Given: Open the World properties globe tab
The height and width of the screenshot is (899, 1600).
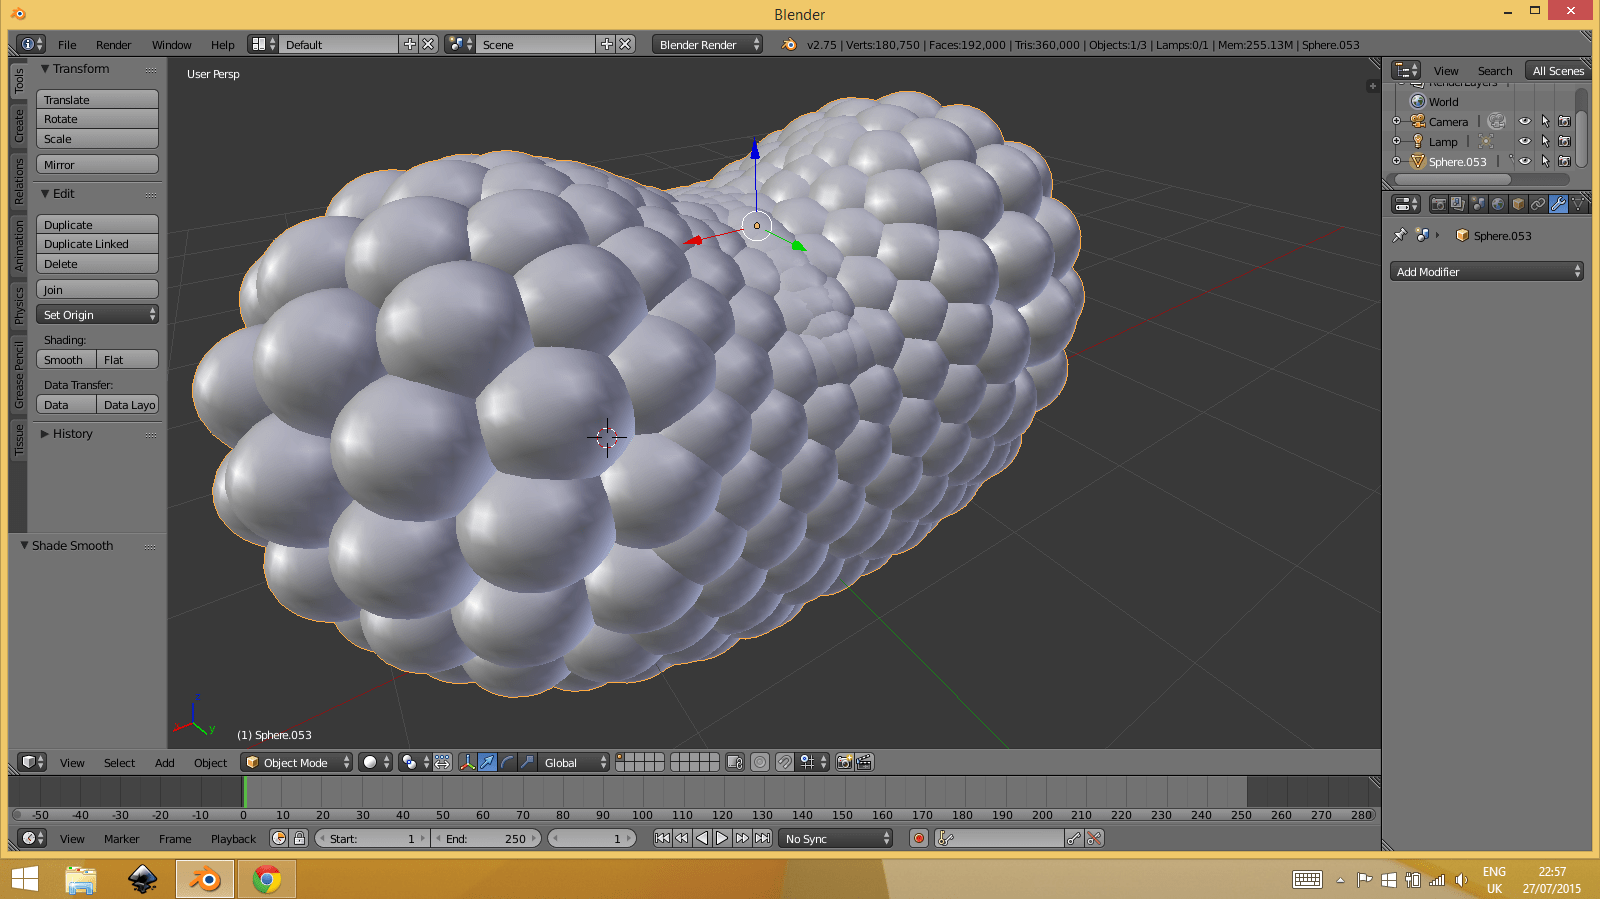Looking at the screenshot, I should coord(1498,204).
